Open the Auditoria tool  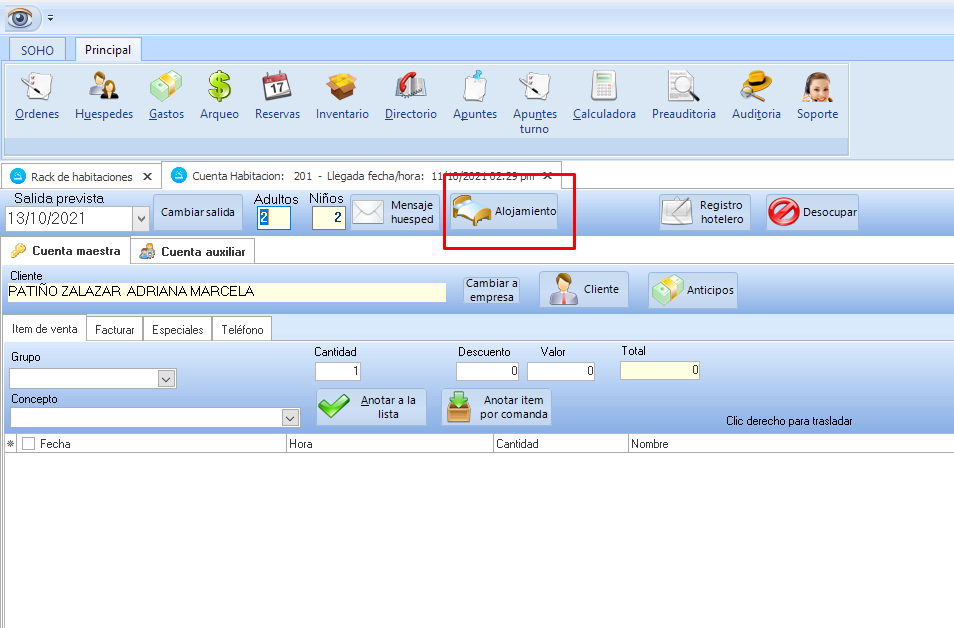pos(756,96)
